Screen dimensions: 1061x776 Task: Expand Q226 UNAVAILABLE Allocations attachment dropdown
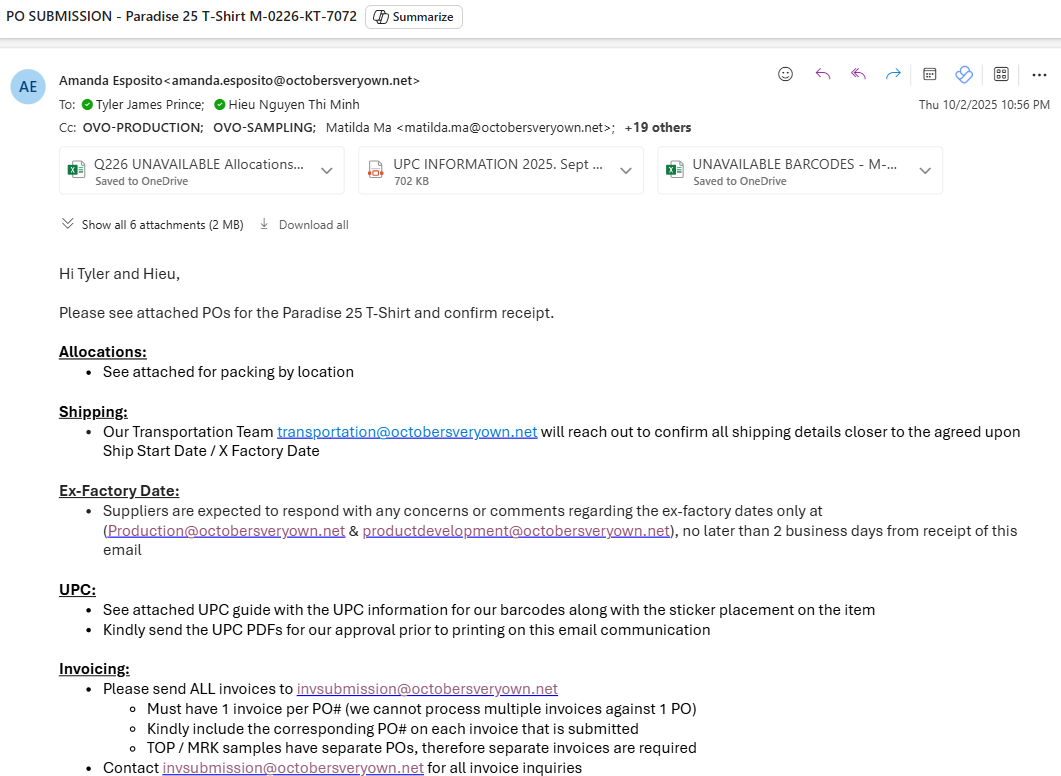[326, 171]
